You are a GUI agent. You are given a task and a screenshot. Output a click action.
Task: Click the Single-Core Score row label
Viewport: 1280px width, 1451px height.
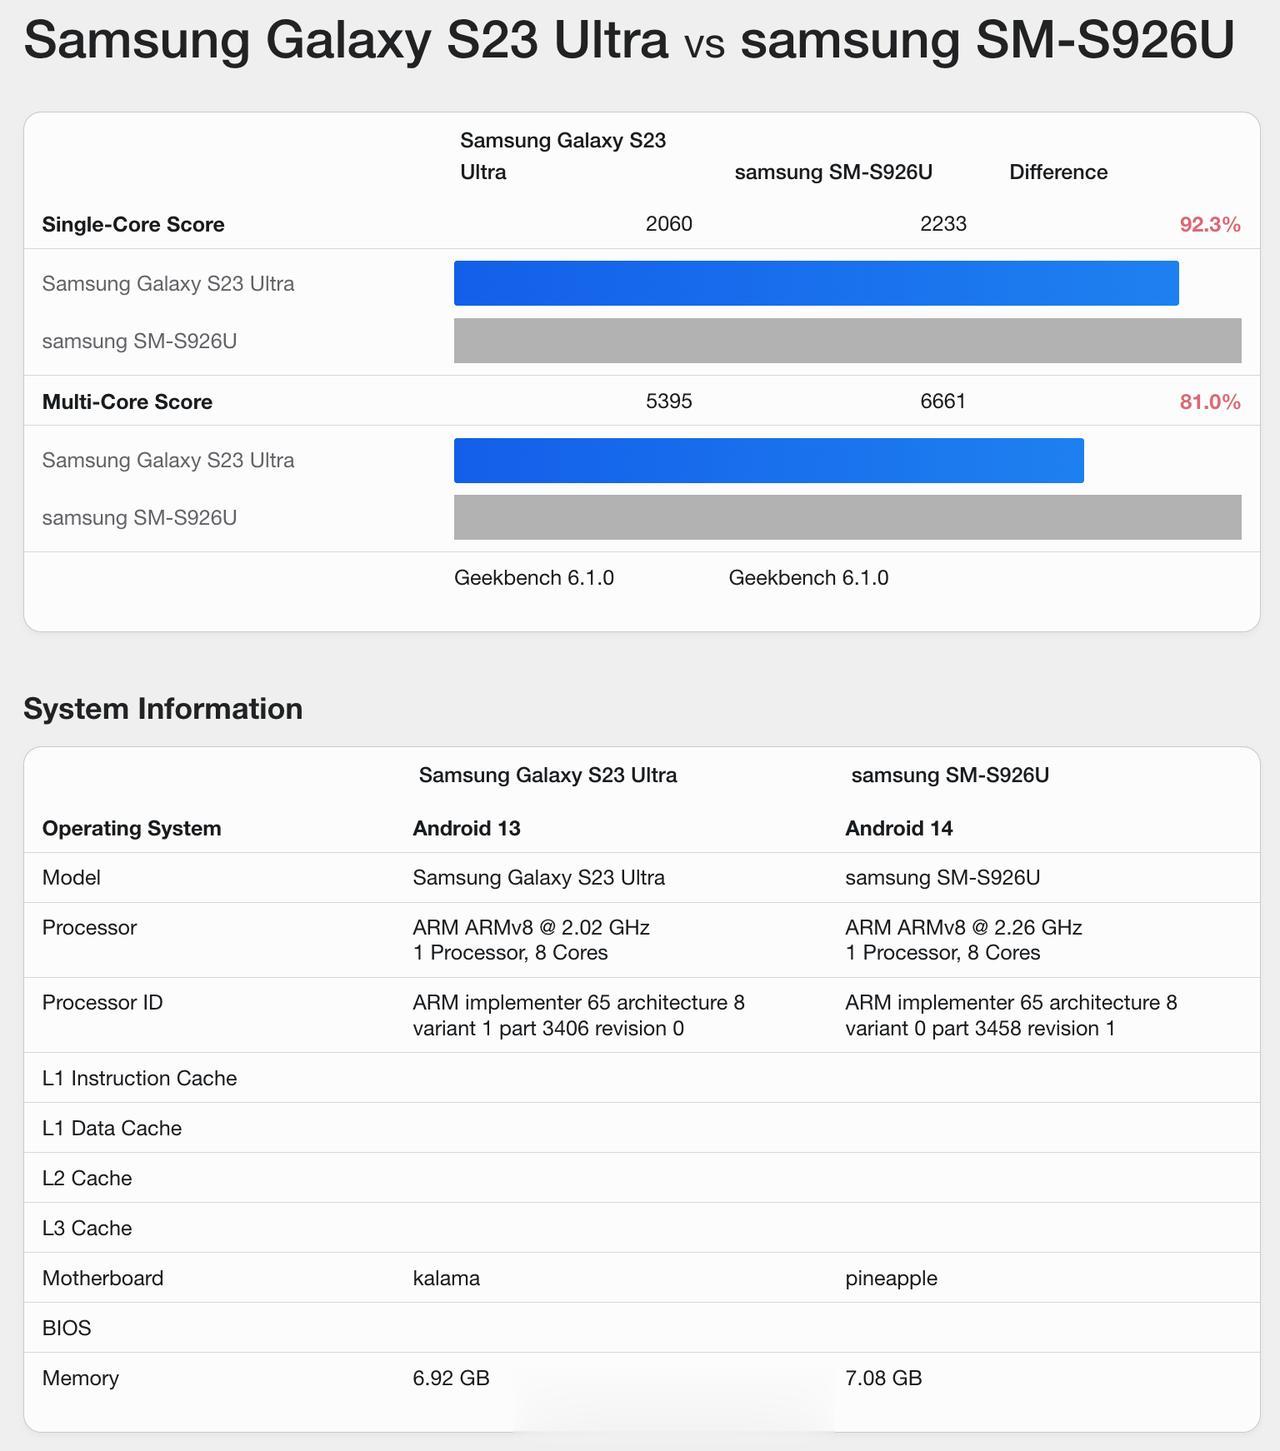point(133,224)
